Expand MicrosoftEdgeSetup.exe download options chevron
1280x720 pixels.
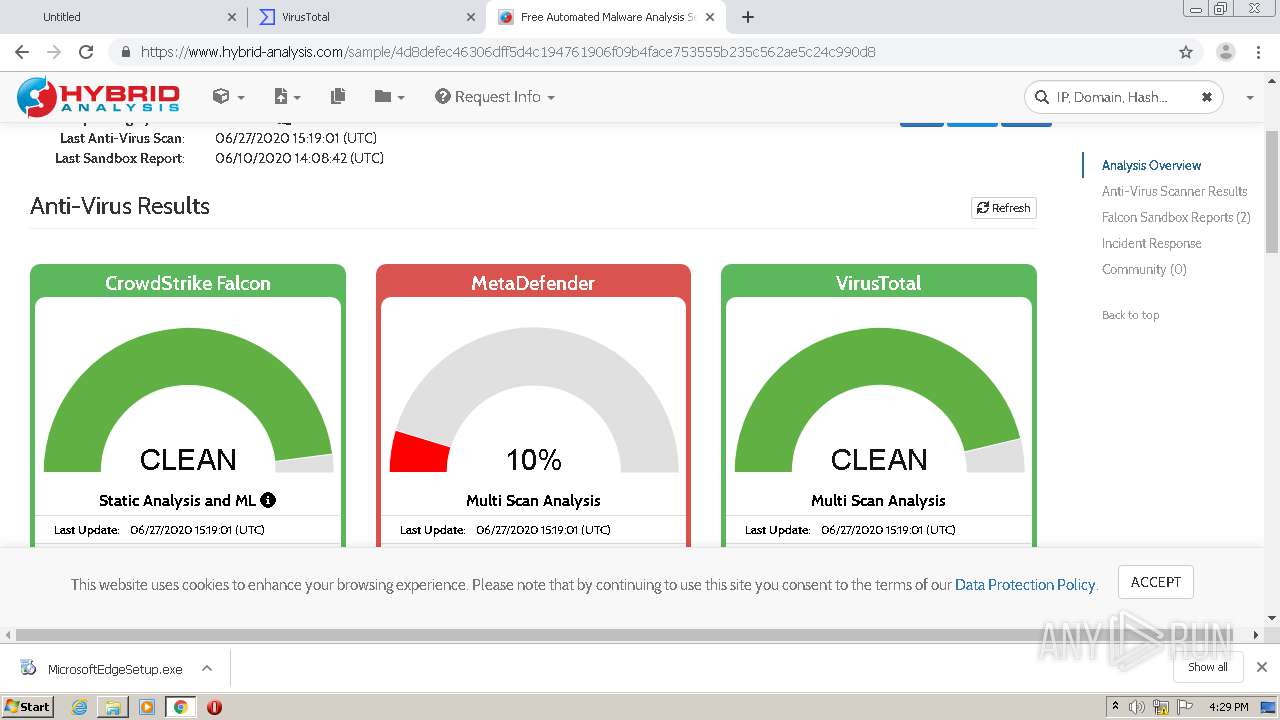pyautogui.click(x=207, y=668)
